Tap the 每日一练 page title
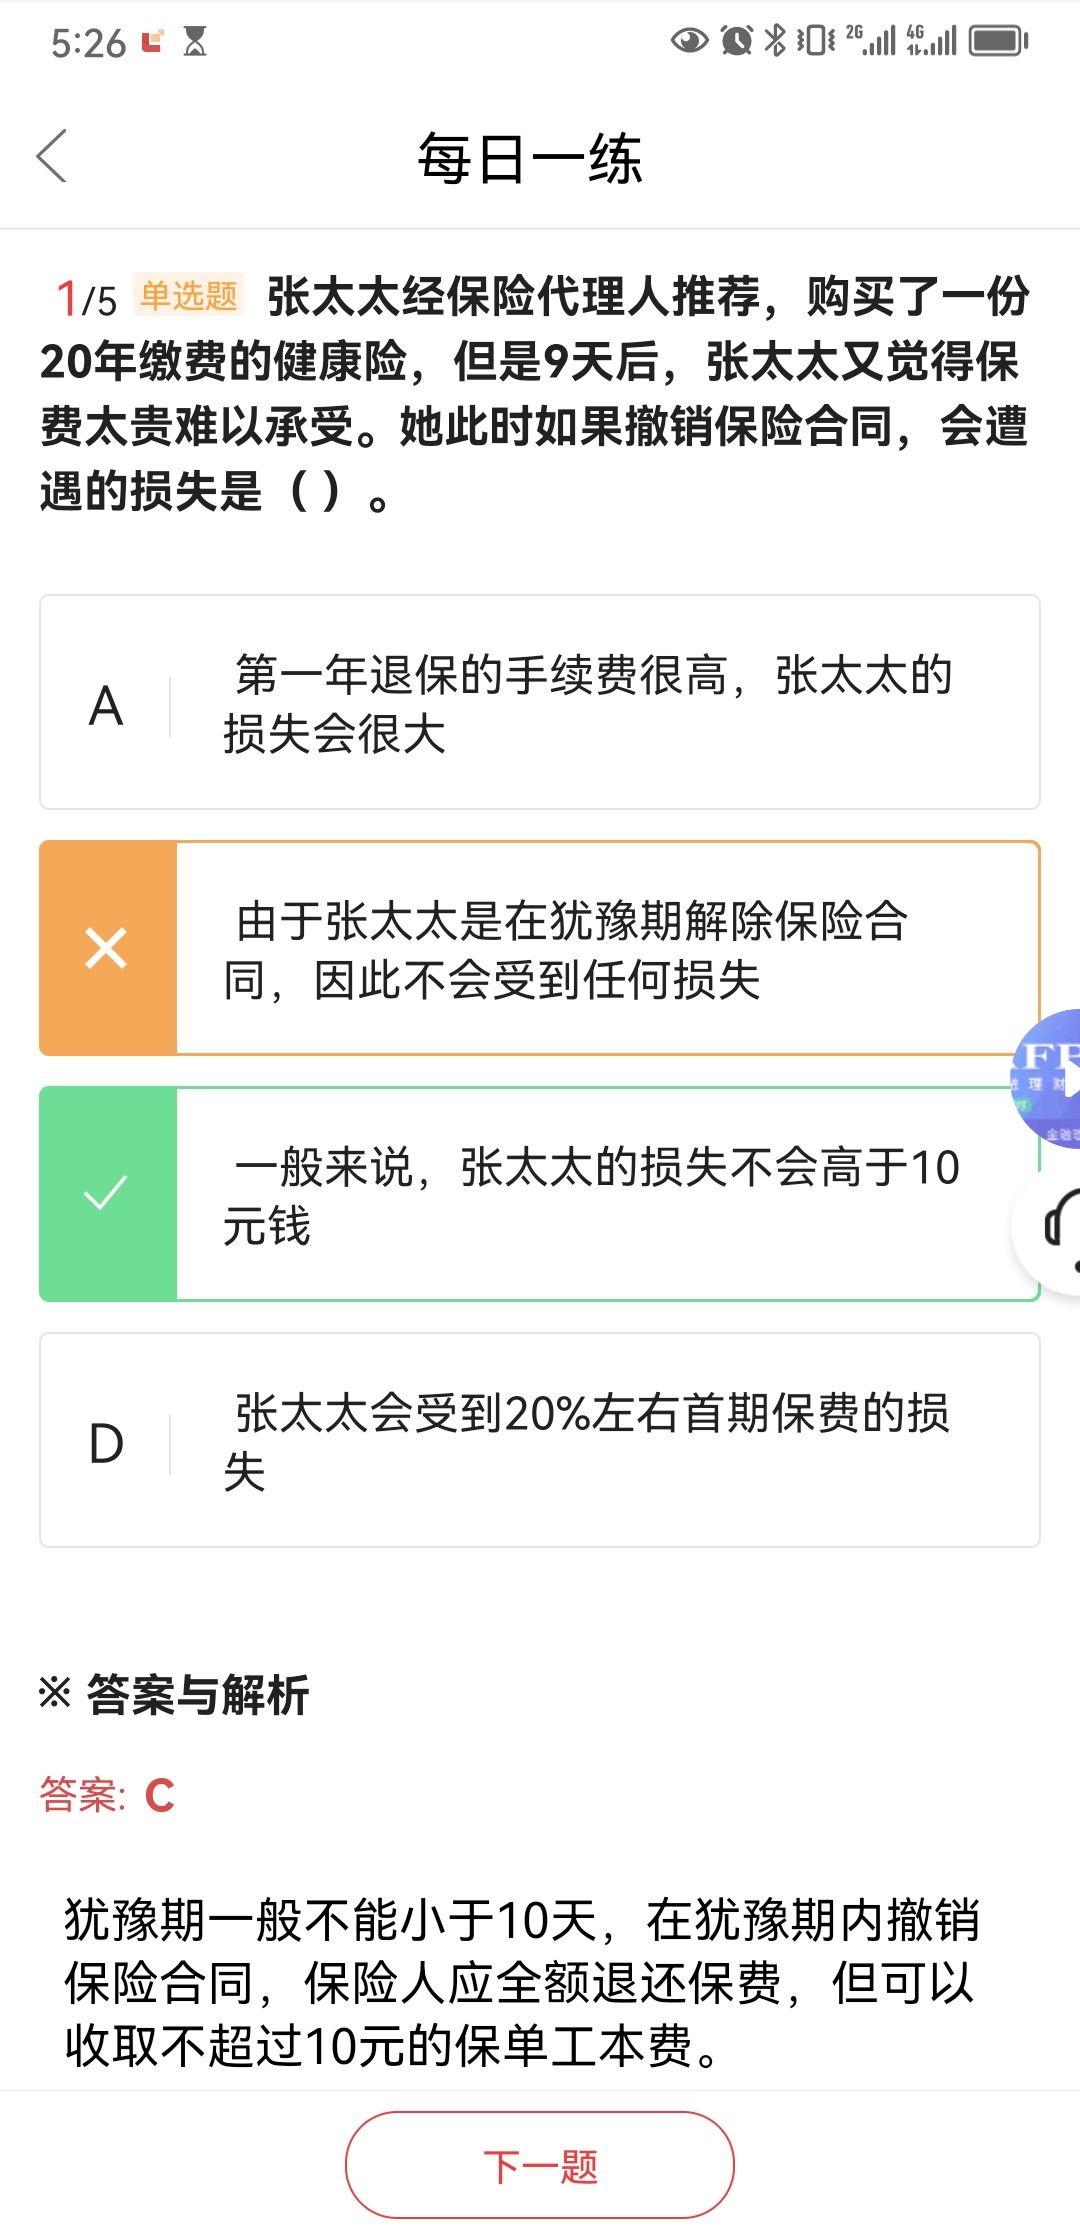 point(530,158)
